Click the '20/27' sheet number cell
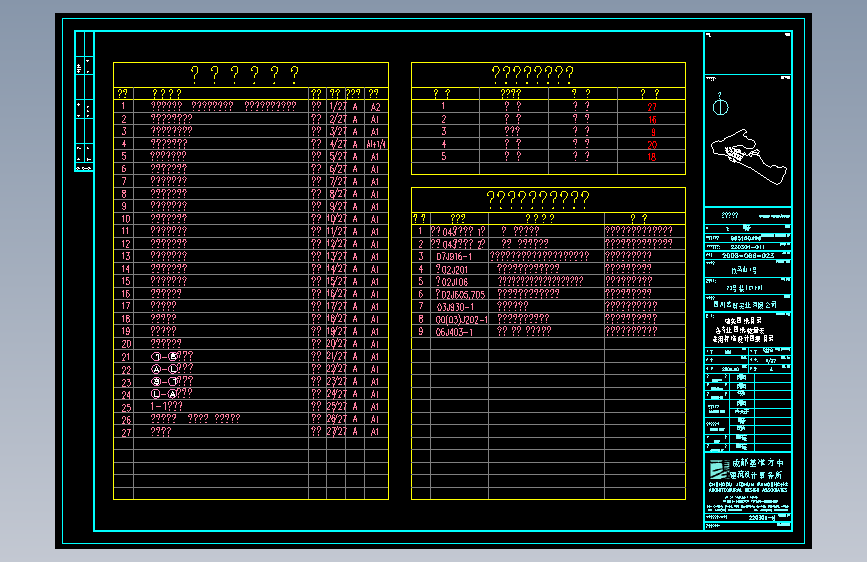 coord(336,344)
